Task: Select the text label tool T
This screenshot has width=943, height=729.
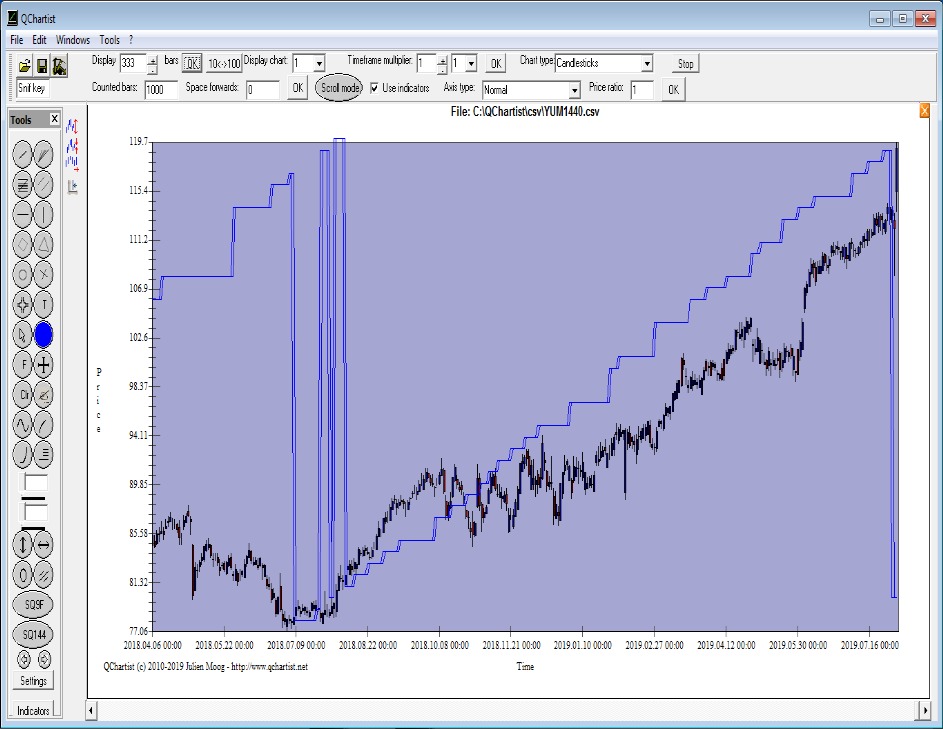Action: pos(45,304)
